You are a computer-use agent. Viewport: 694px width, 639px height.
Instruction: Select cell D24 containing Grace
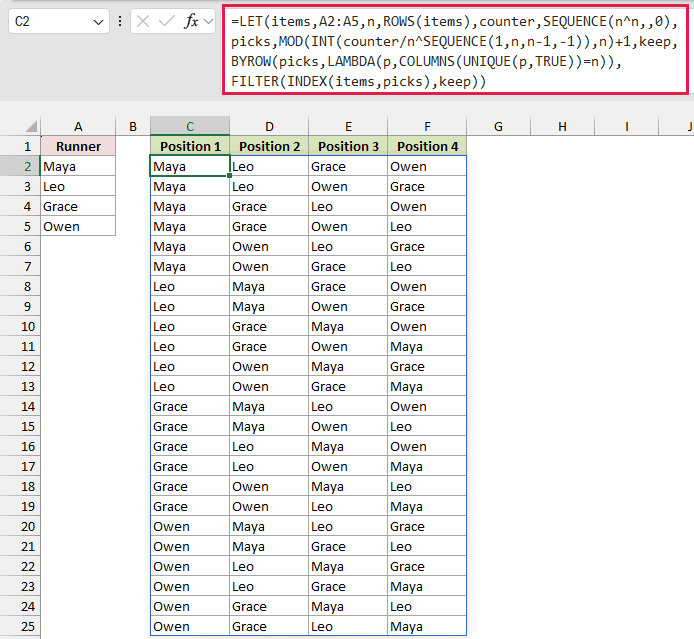(269, 606)
